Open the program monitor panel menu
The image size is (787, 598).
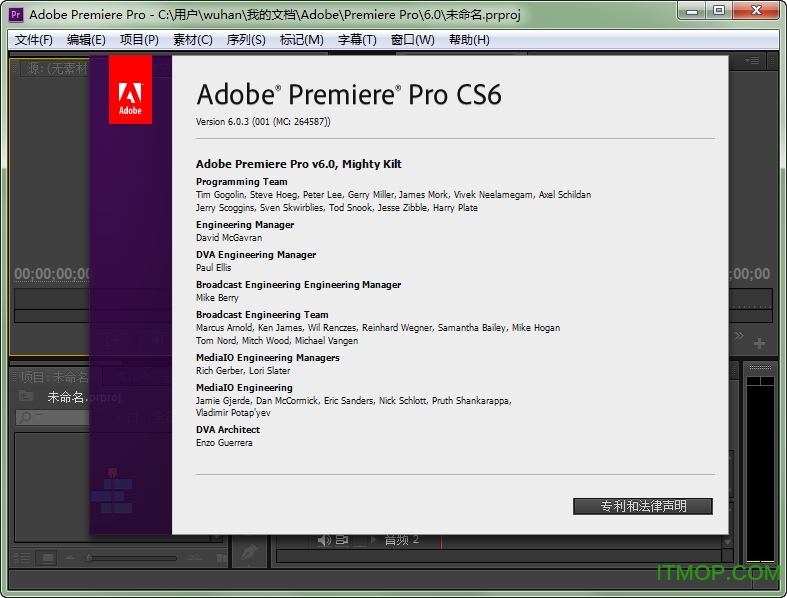[x=752, y=61]
